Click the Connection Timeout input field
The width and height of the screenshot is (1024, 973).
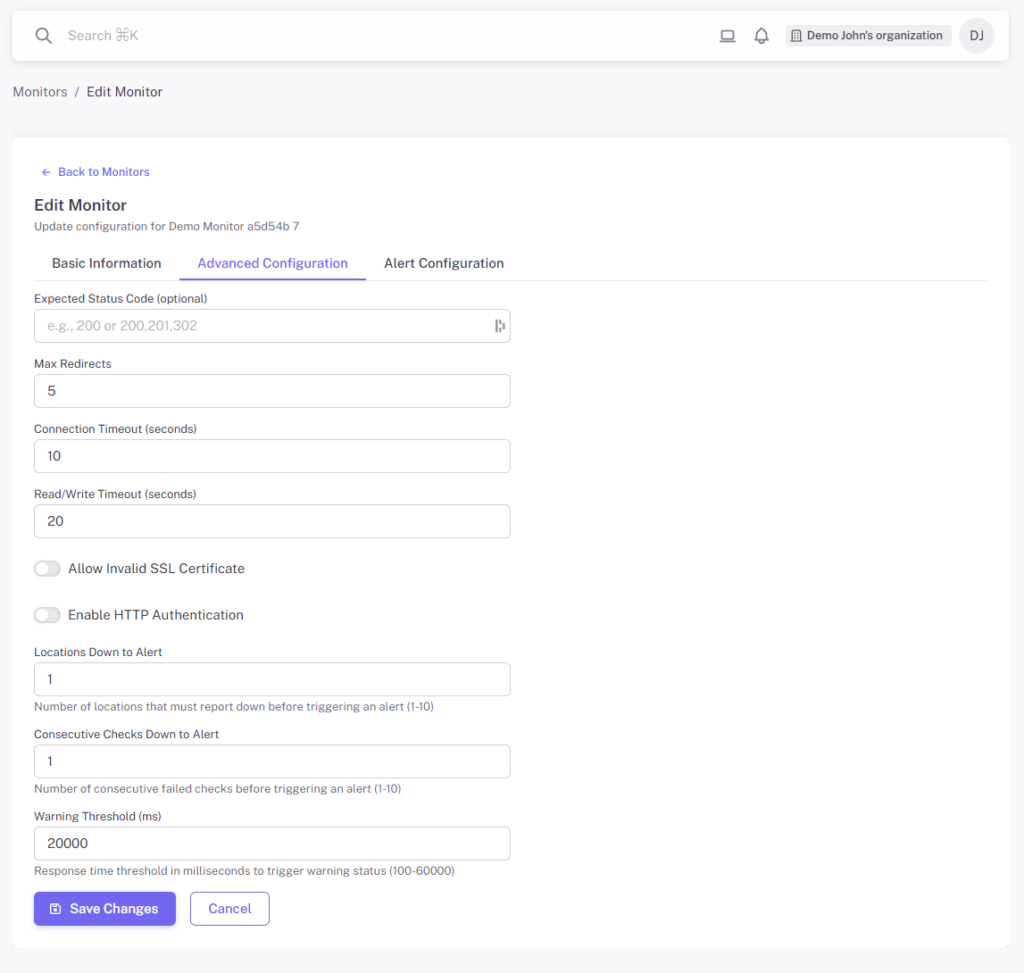272,456
